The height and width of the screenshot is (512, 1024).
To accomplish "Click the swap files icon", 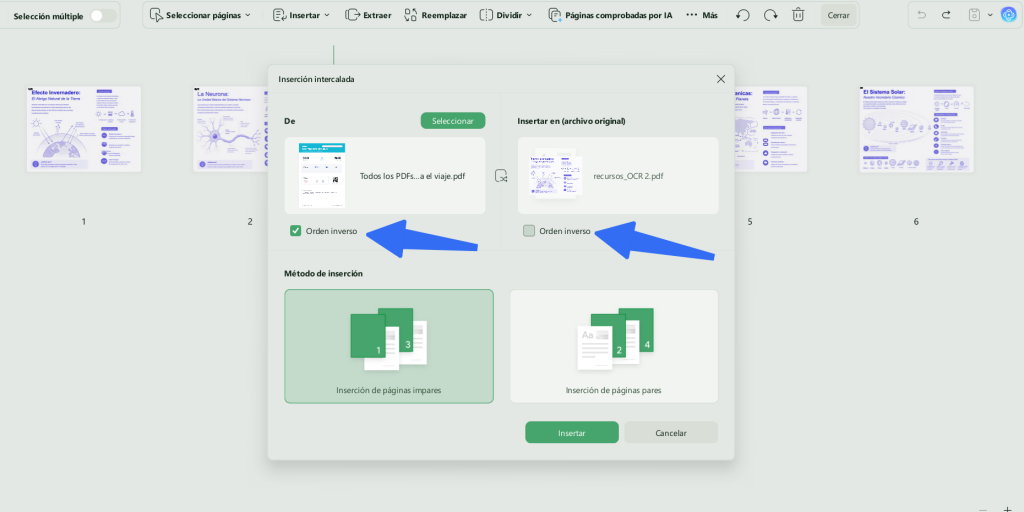I will coord(501,176).
